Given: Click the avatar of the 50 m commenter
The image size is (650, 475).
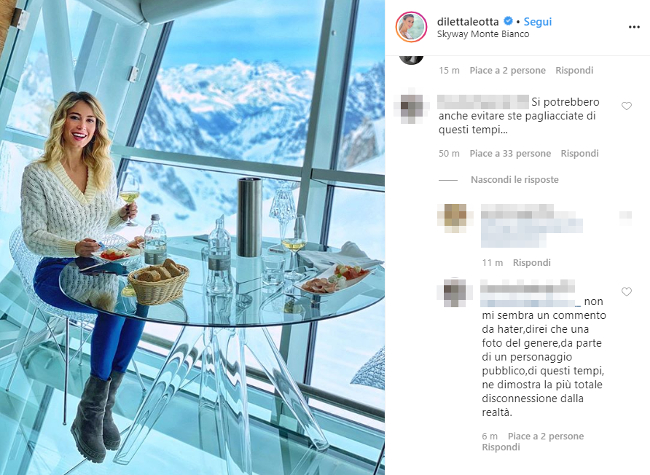Looking at the screenshot, I should 411,107.
